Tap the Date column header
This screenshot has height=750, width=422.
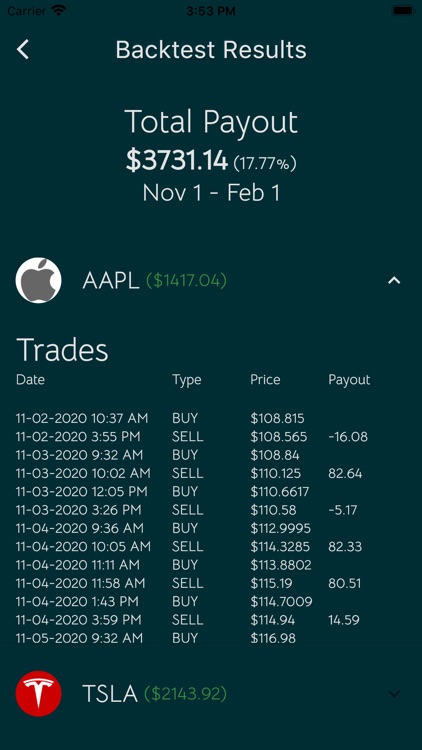[x=30, y=380]
